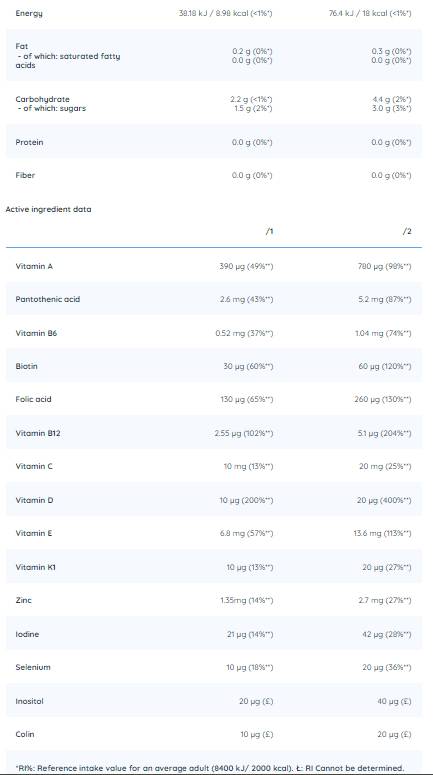Click the /1 column header
The image size is (433, 775).
tap(269, 231)
